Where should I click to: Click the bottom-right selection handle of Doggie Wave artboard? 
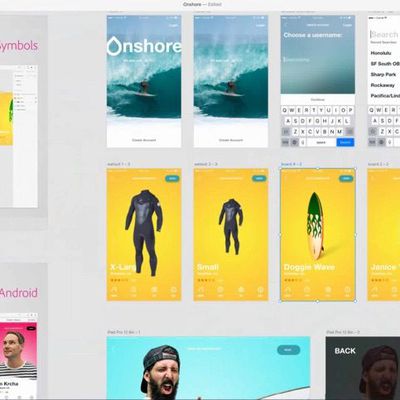click(x=355, y=301)
